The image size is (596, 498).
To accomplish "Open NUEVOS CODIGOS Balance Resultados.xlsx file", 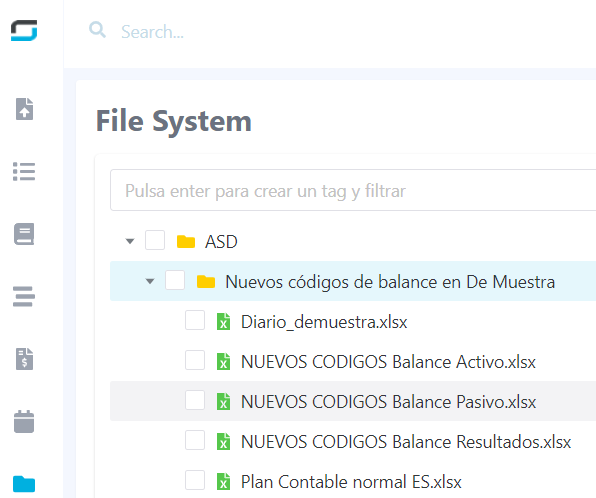I will tap(406, 442).
